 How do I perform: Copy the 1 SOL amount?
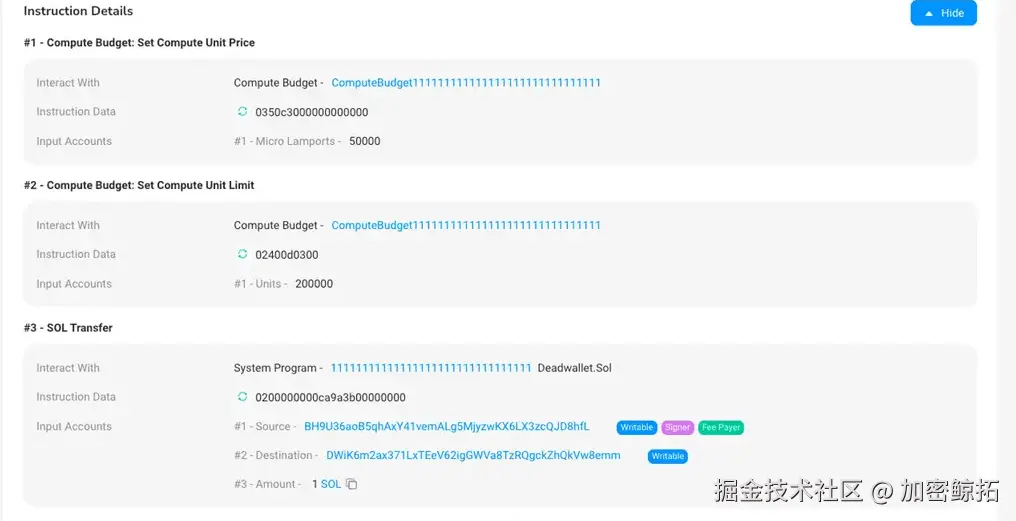(351, 484)
